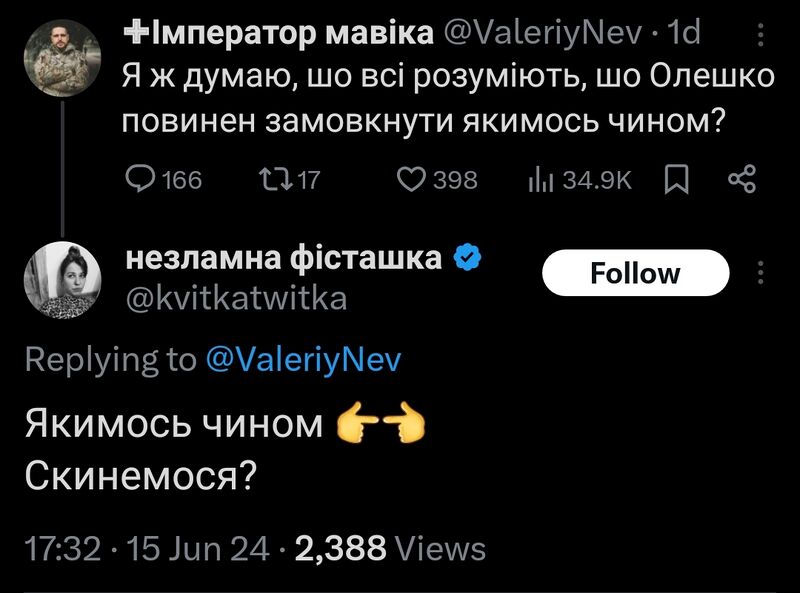The height and width of the screenshot is (593, 800).
Task: Follow незламна фісташка
Action: coord(635,273)
